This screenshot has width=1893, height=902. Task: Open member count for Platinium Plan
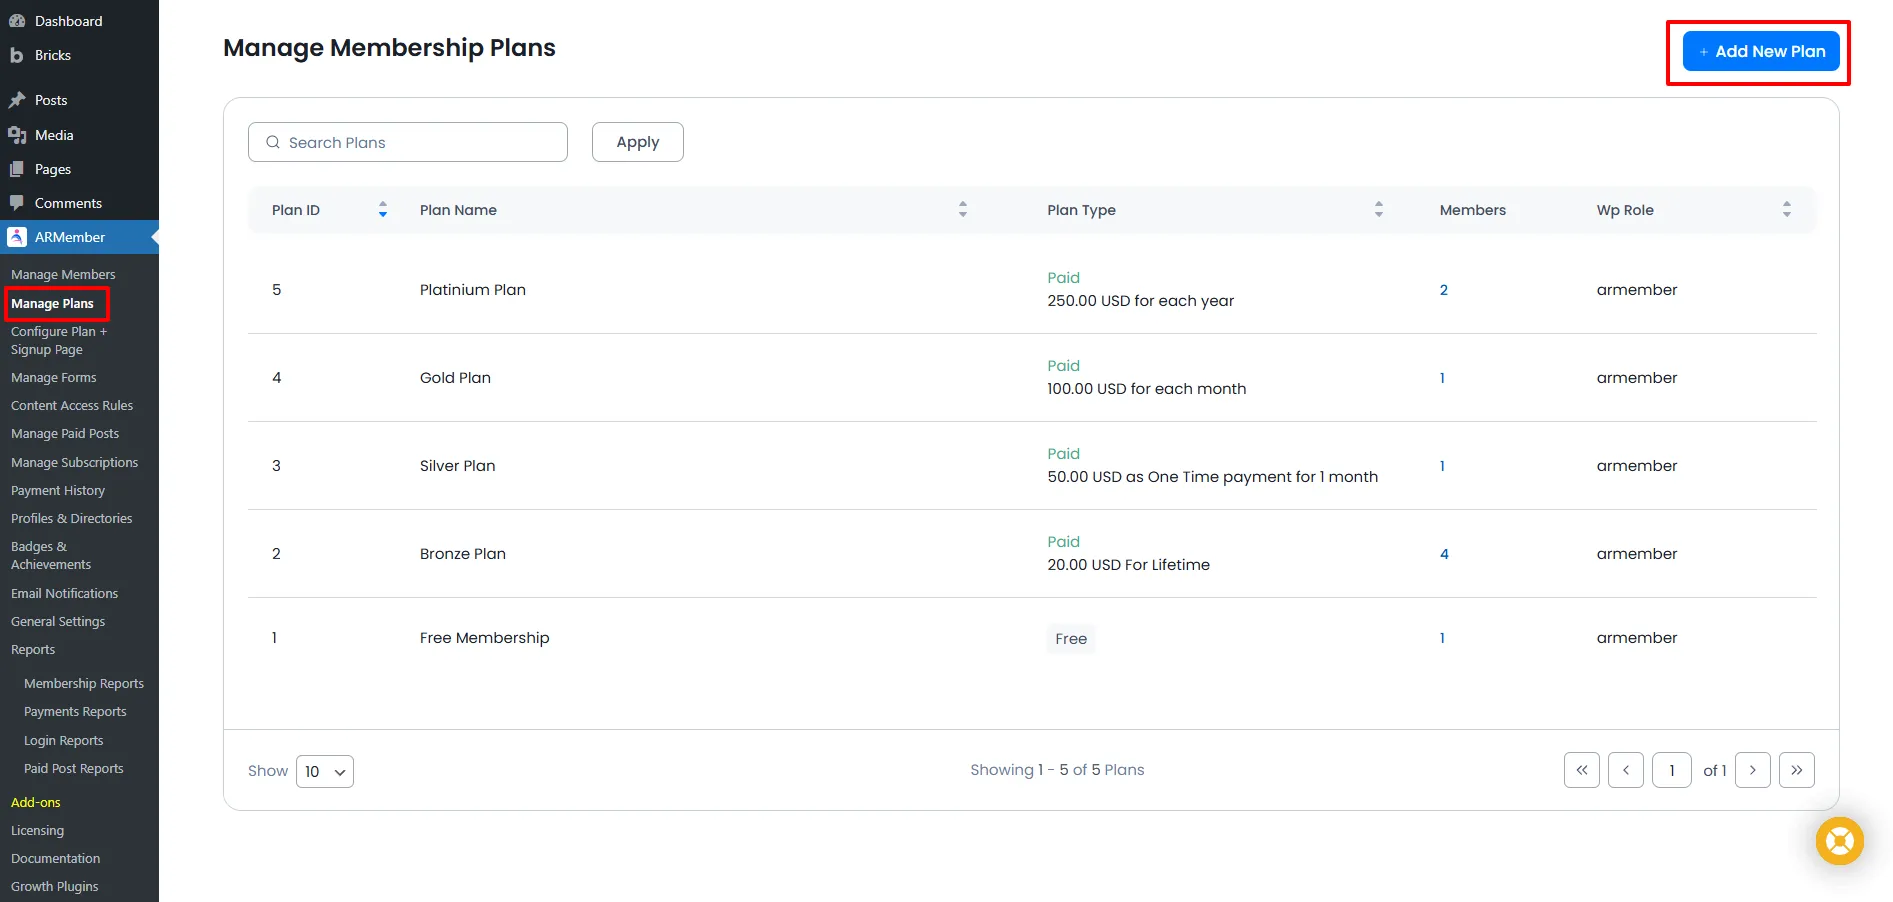click(1444, 290)
